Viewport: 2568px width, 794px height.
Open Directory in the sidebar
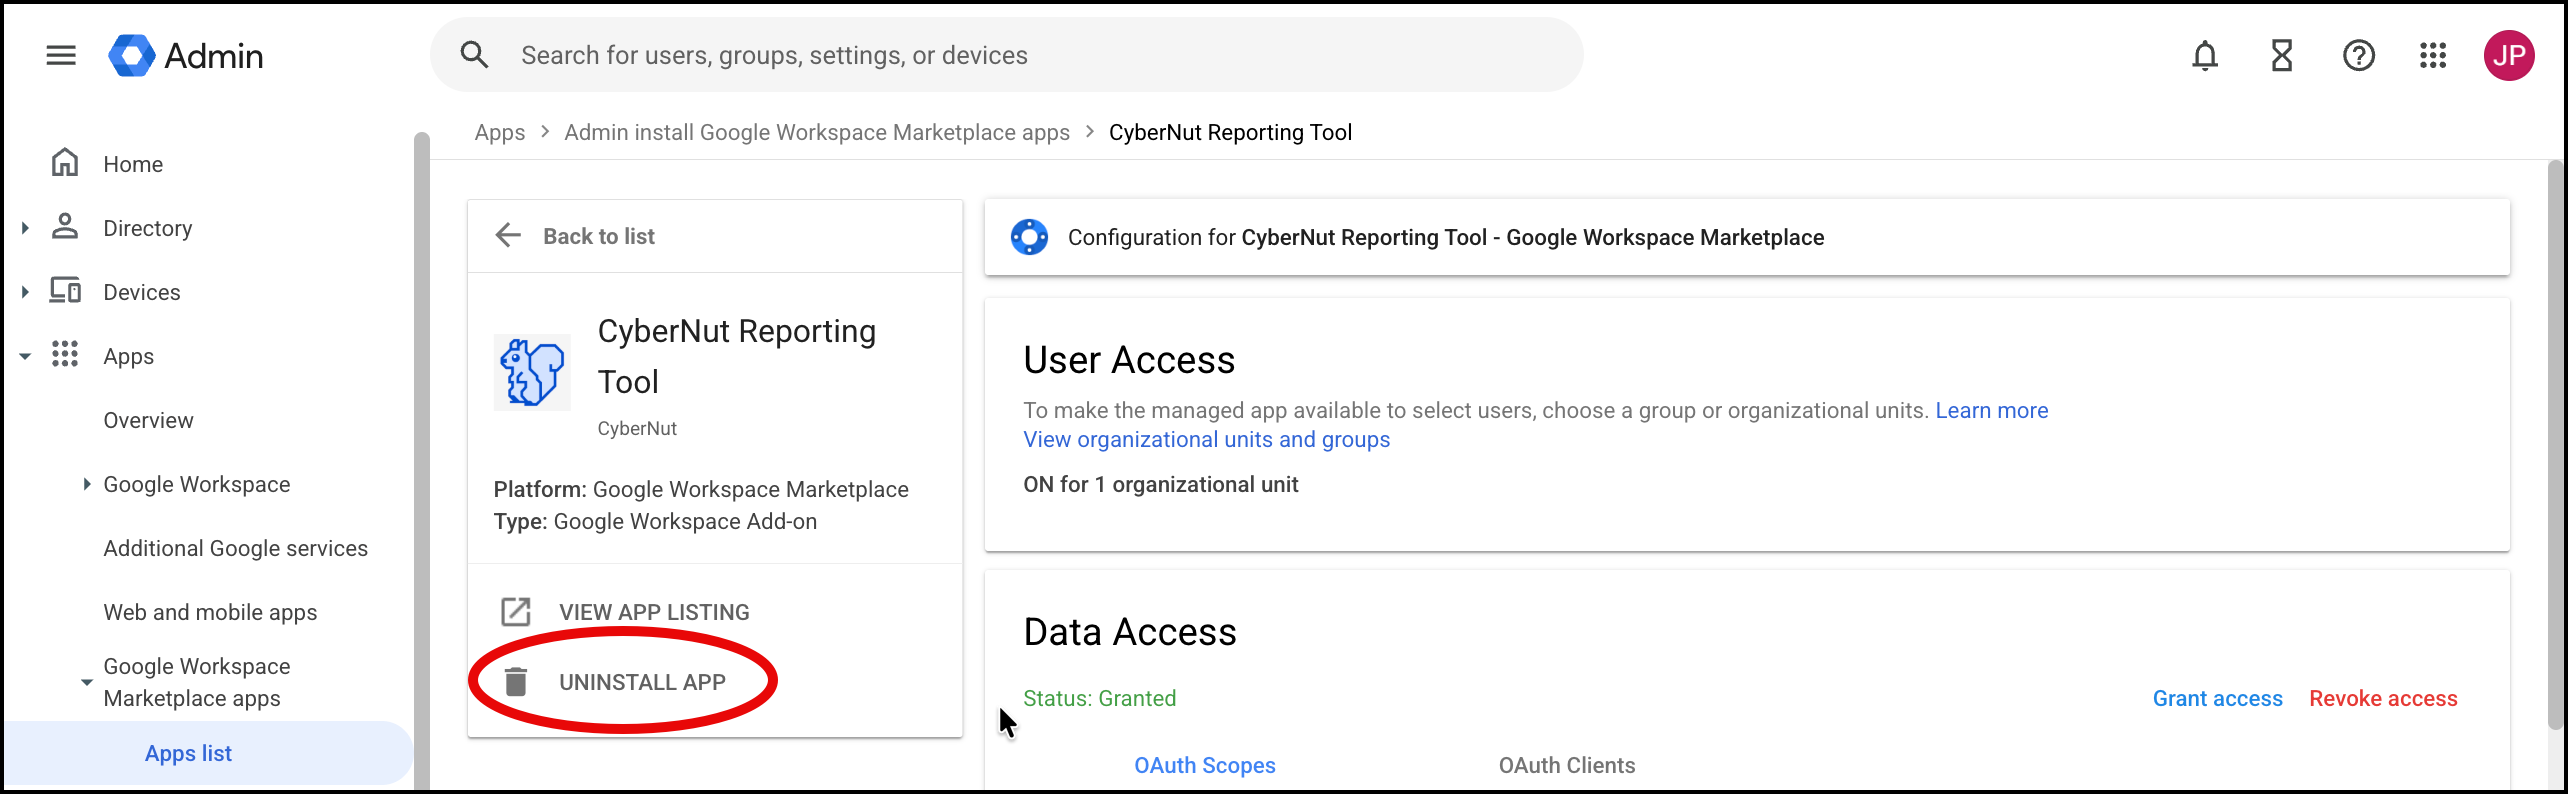(148, 228)
